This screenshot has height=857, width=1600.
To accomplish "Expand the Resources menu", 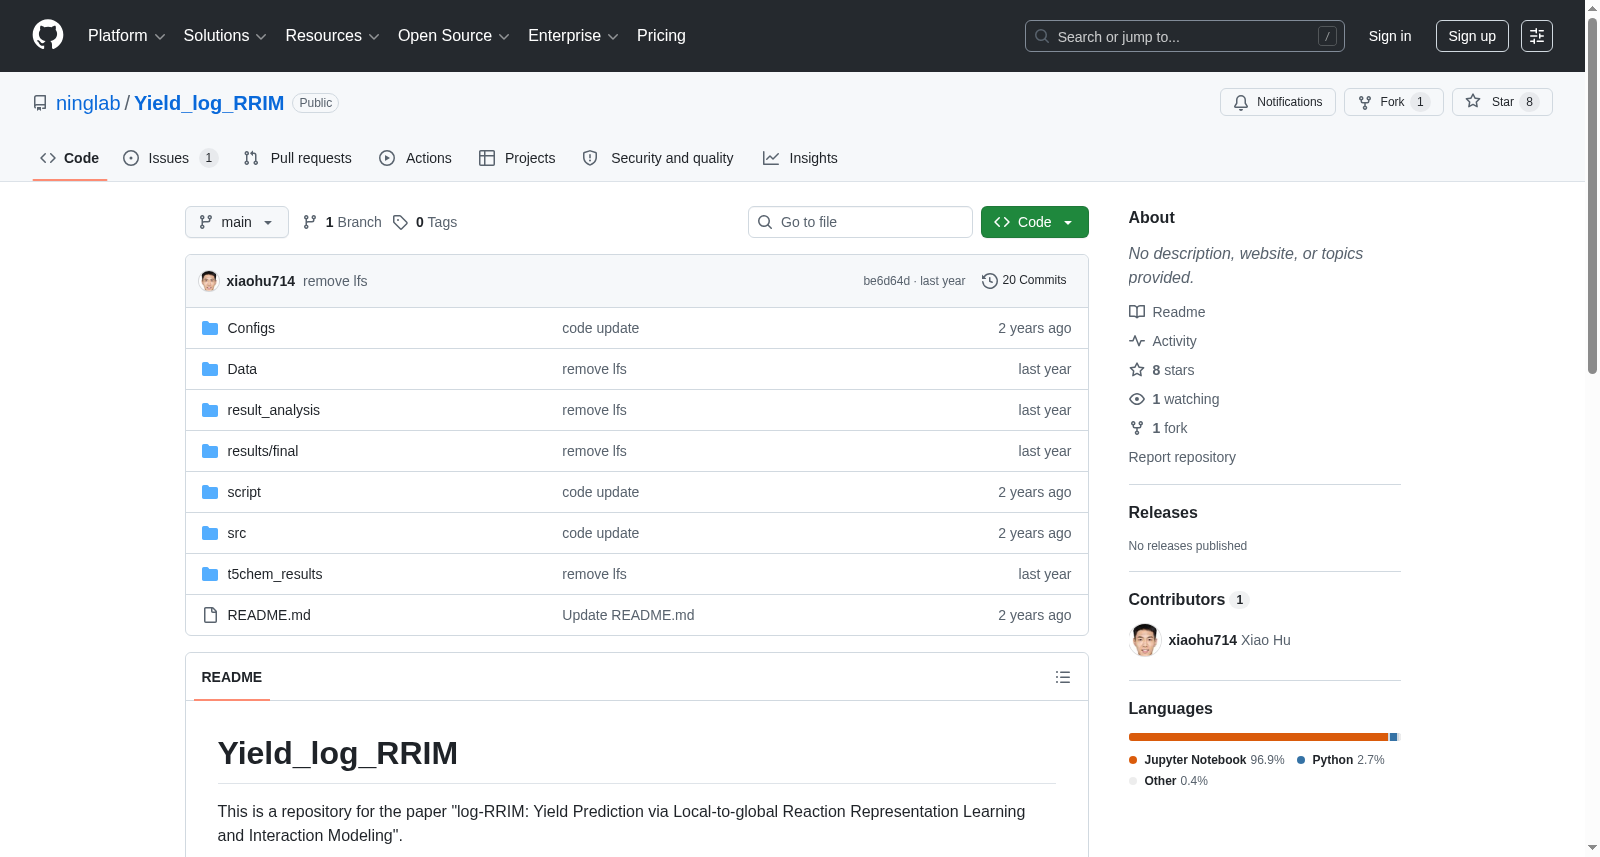I will [332, 36].
